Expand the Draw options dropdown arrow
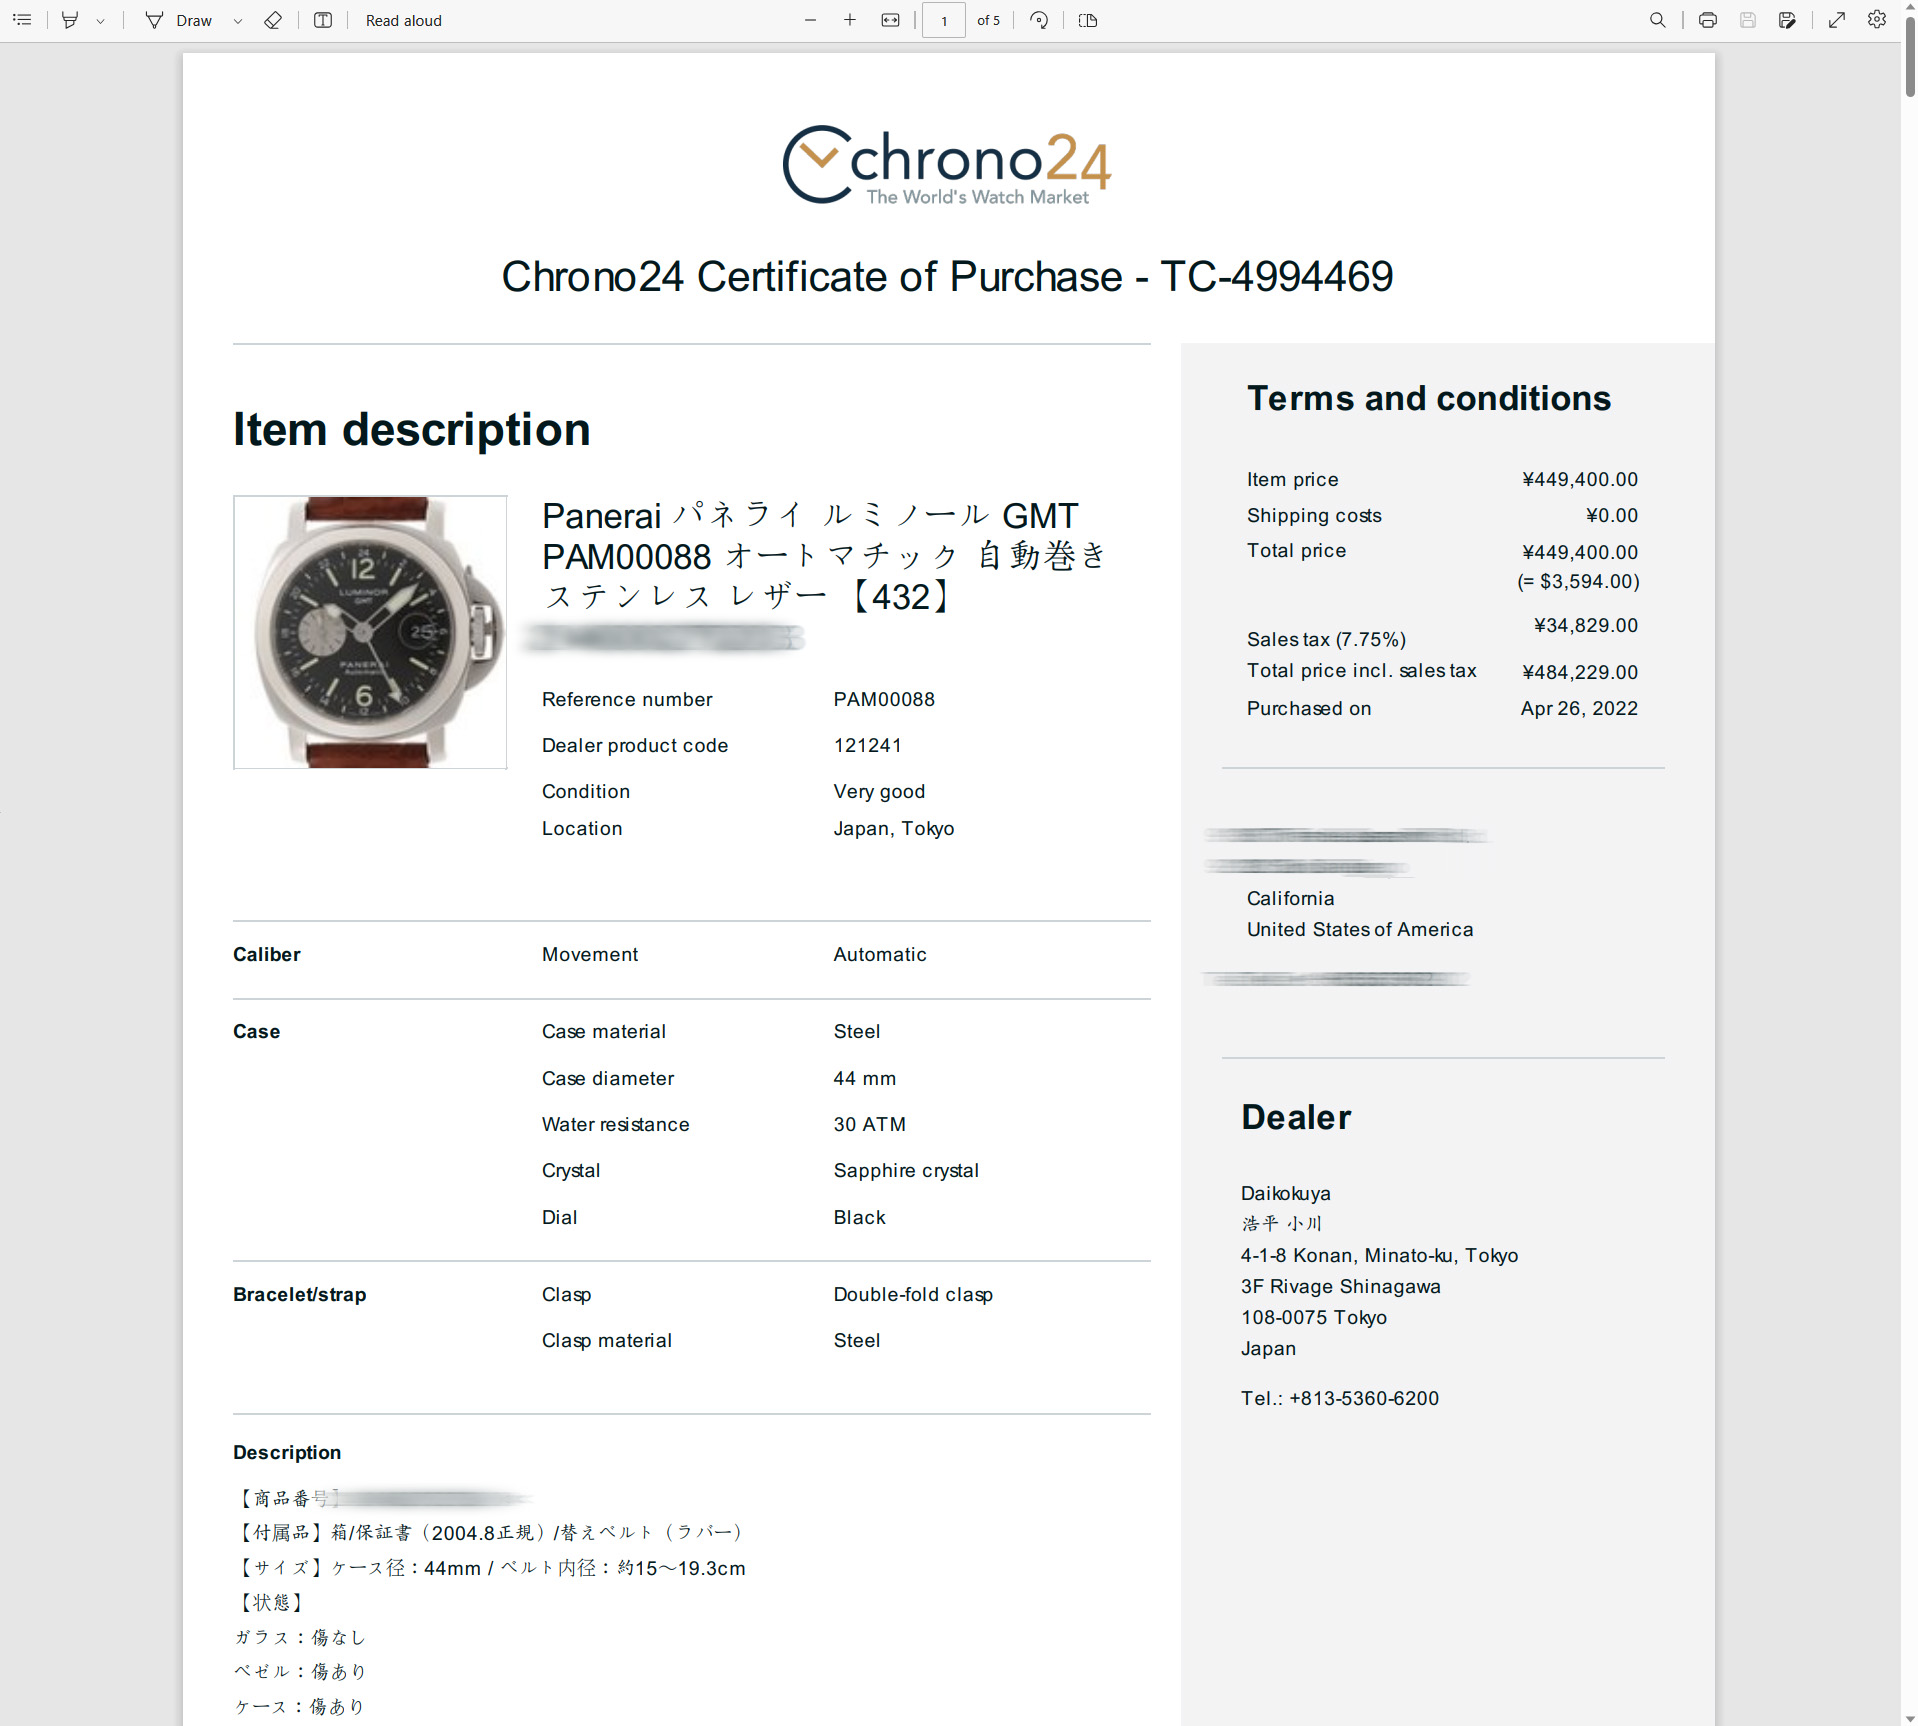The height and width of the screenshot is (1726, 1918). tap(238, 21)
